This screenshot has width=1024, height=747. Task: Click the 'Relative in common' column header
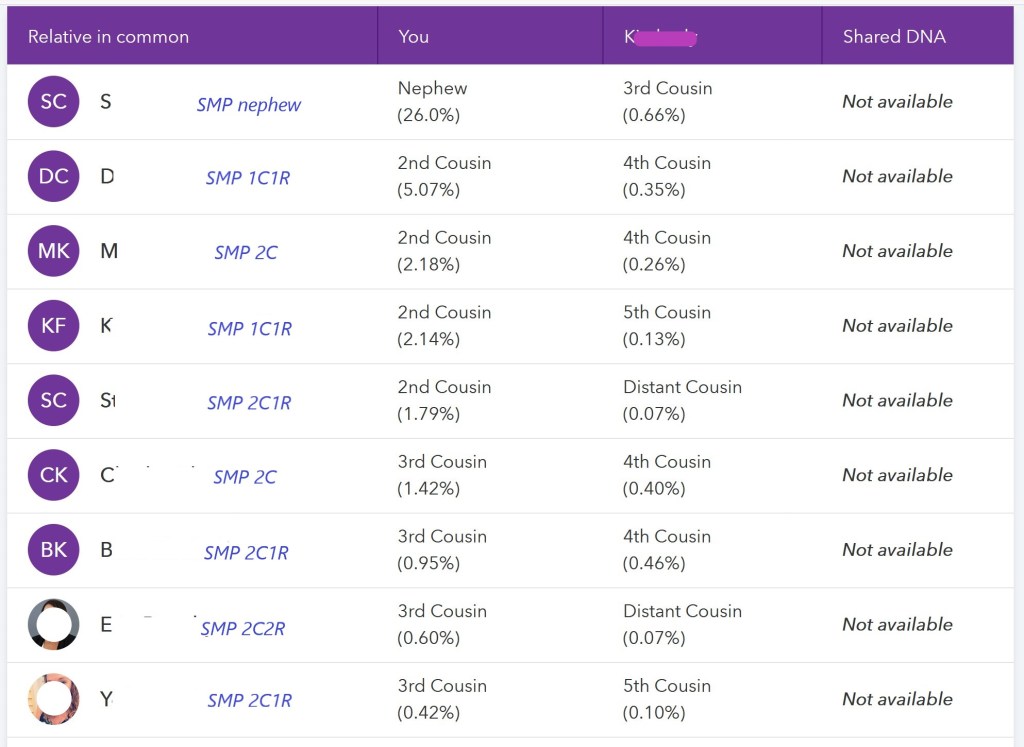108,37
